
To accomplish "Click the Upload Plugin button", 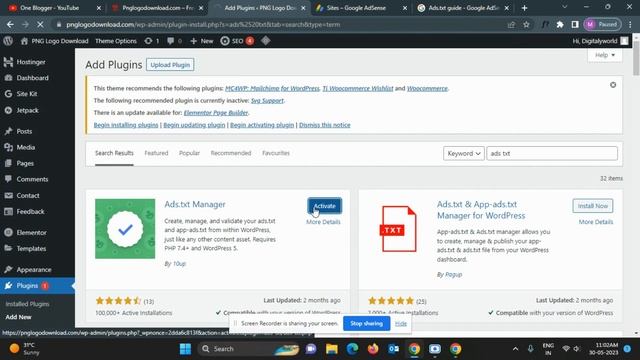I will tap(170, 65).
